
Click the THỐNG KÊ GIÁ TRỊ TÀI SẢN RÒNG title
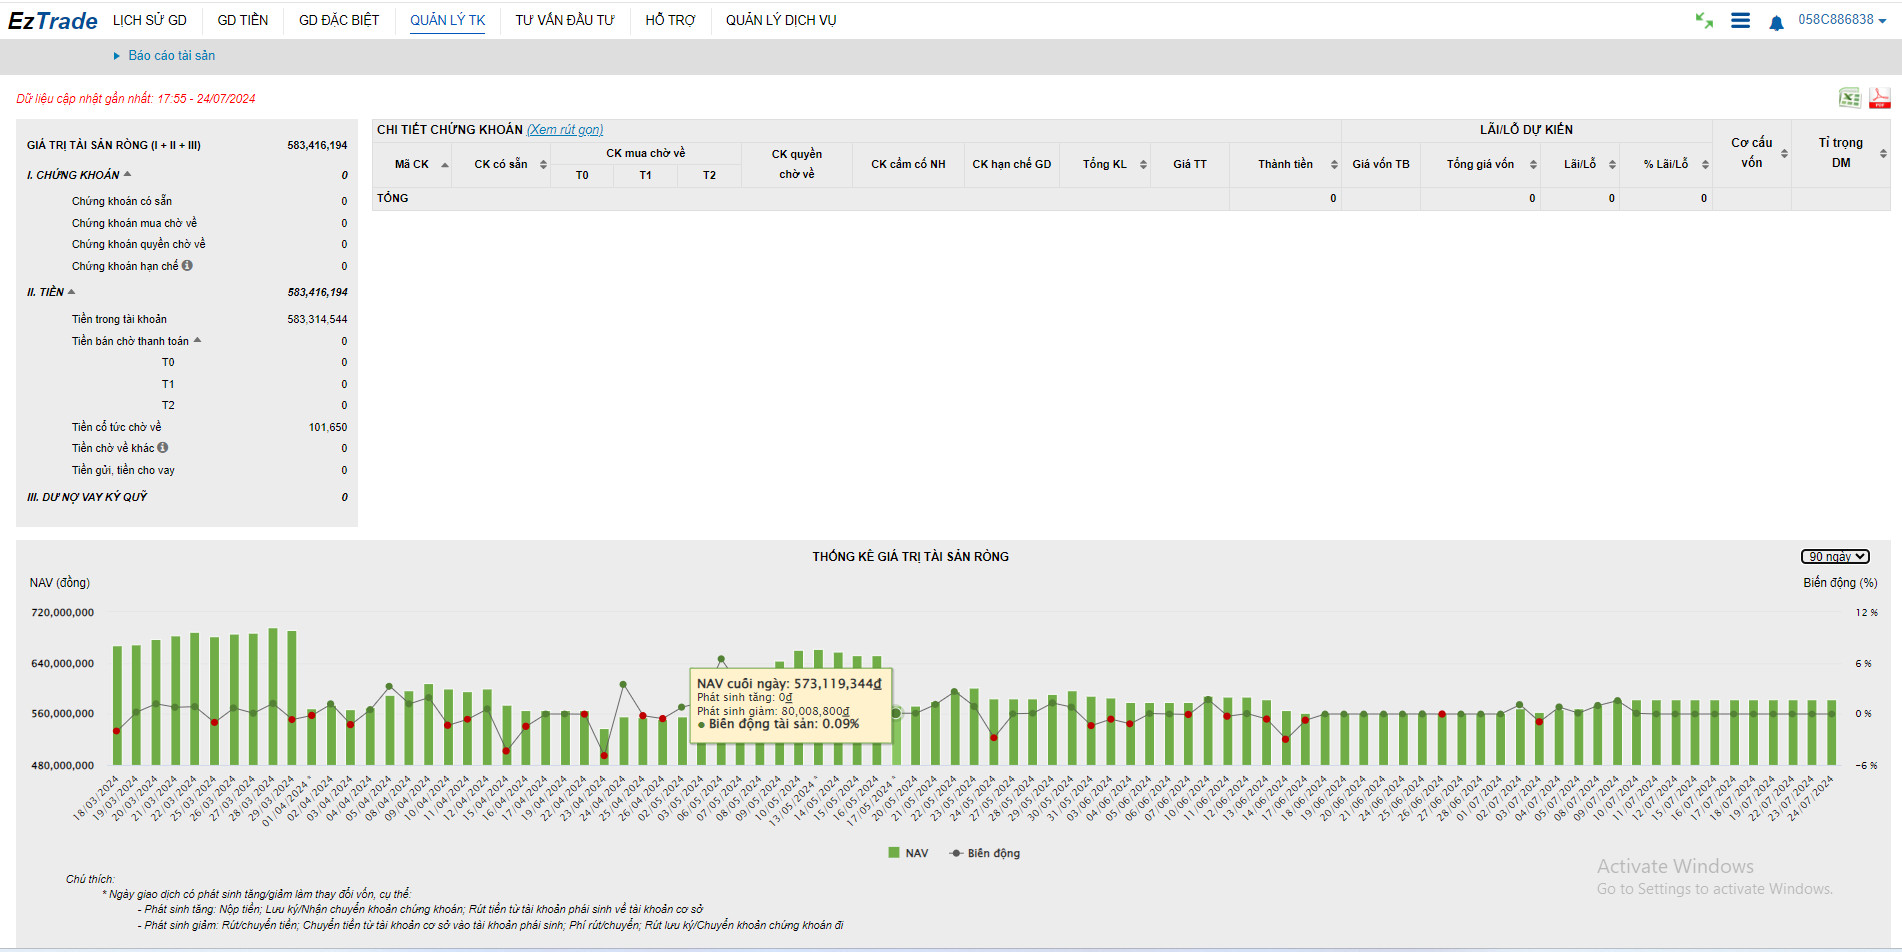[910, 556]
